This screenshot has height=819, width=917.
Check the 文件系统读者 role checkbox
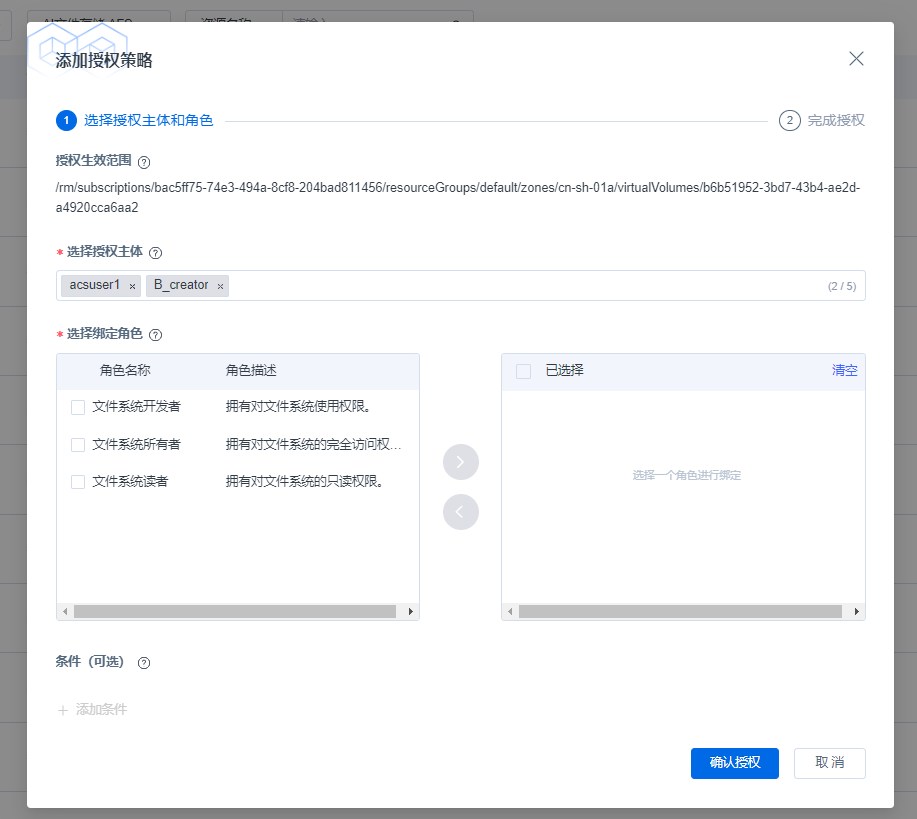(x=78, y=482)
